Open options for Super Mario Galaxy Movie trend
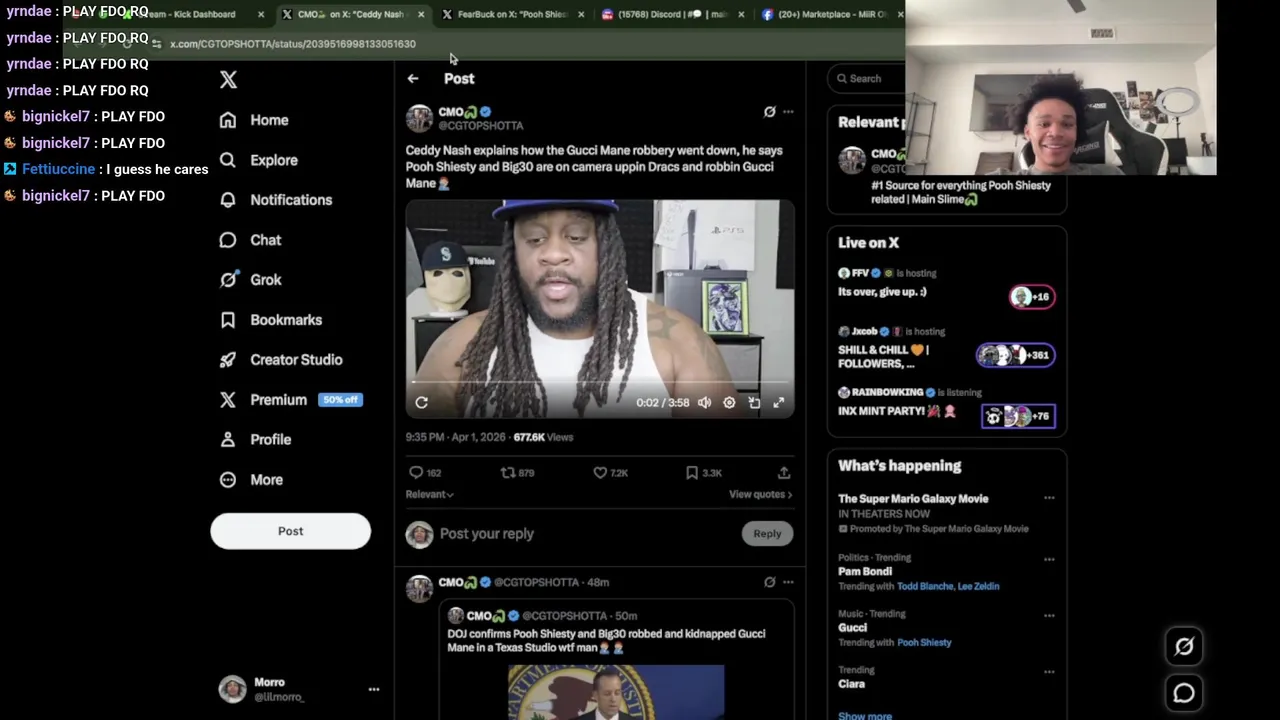 [x=1049, y=498]
